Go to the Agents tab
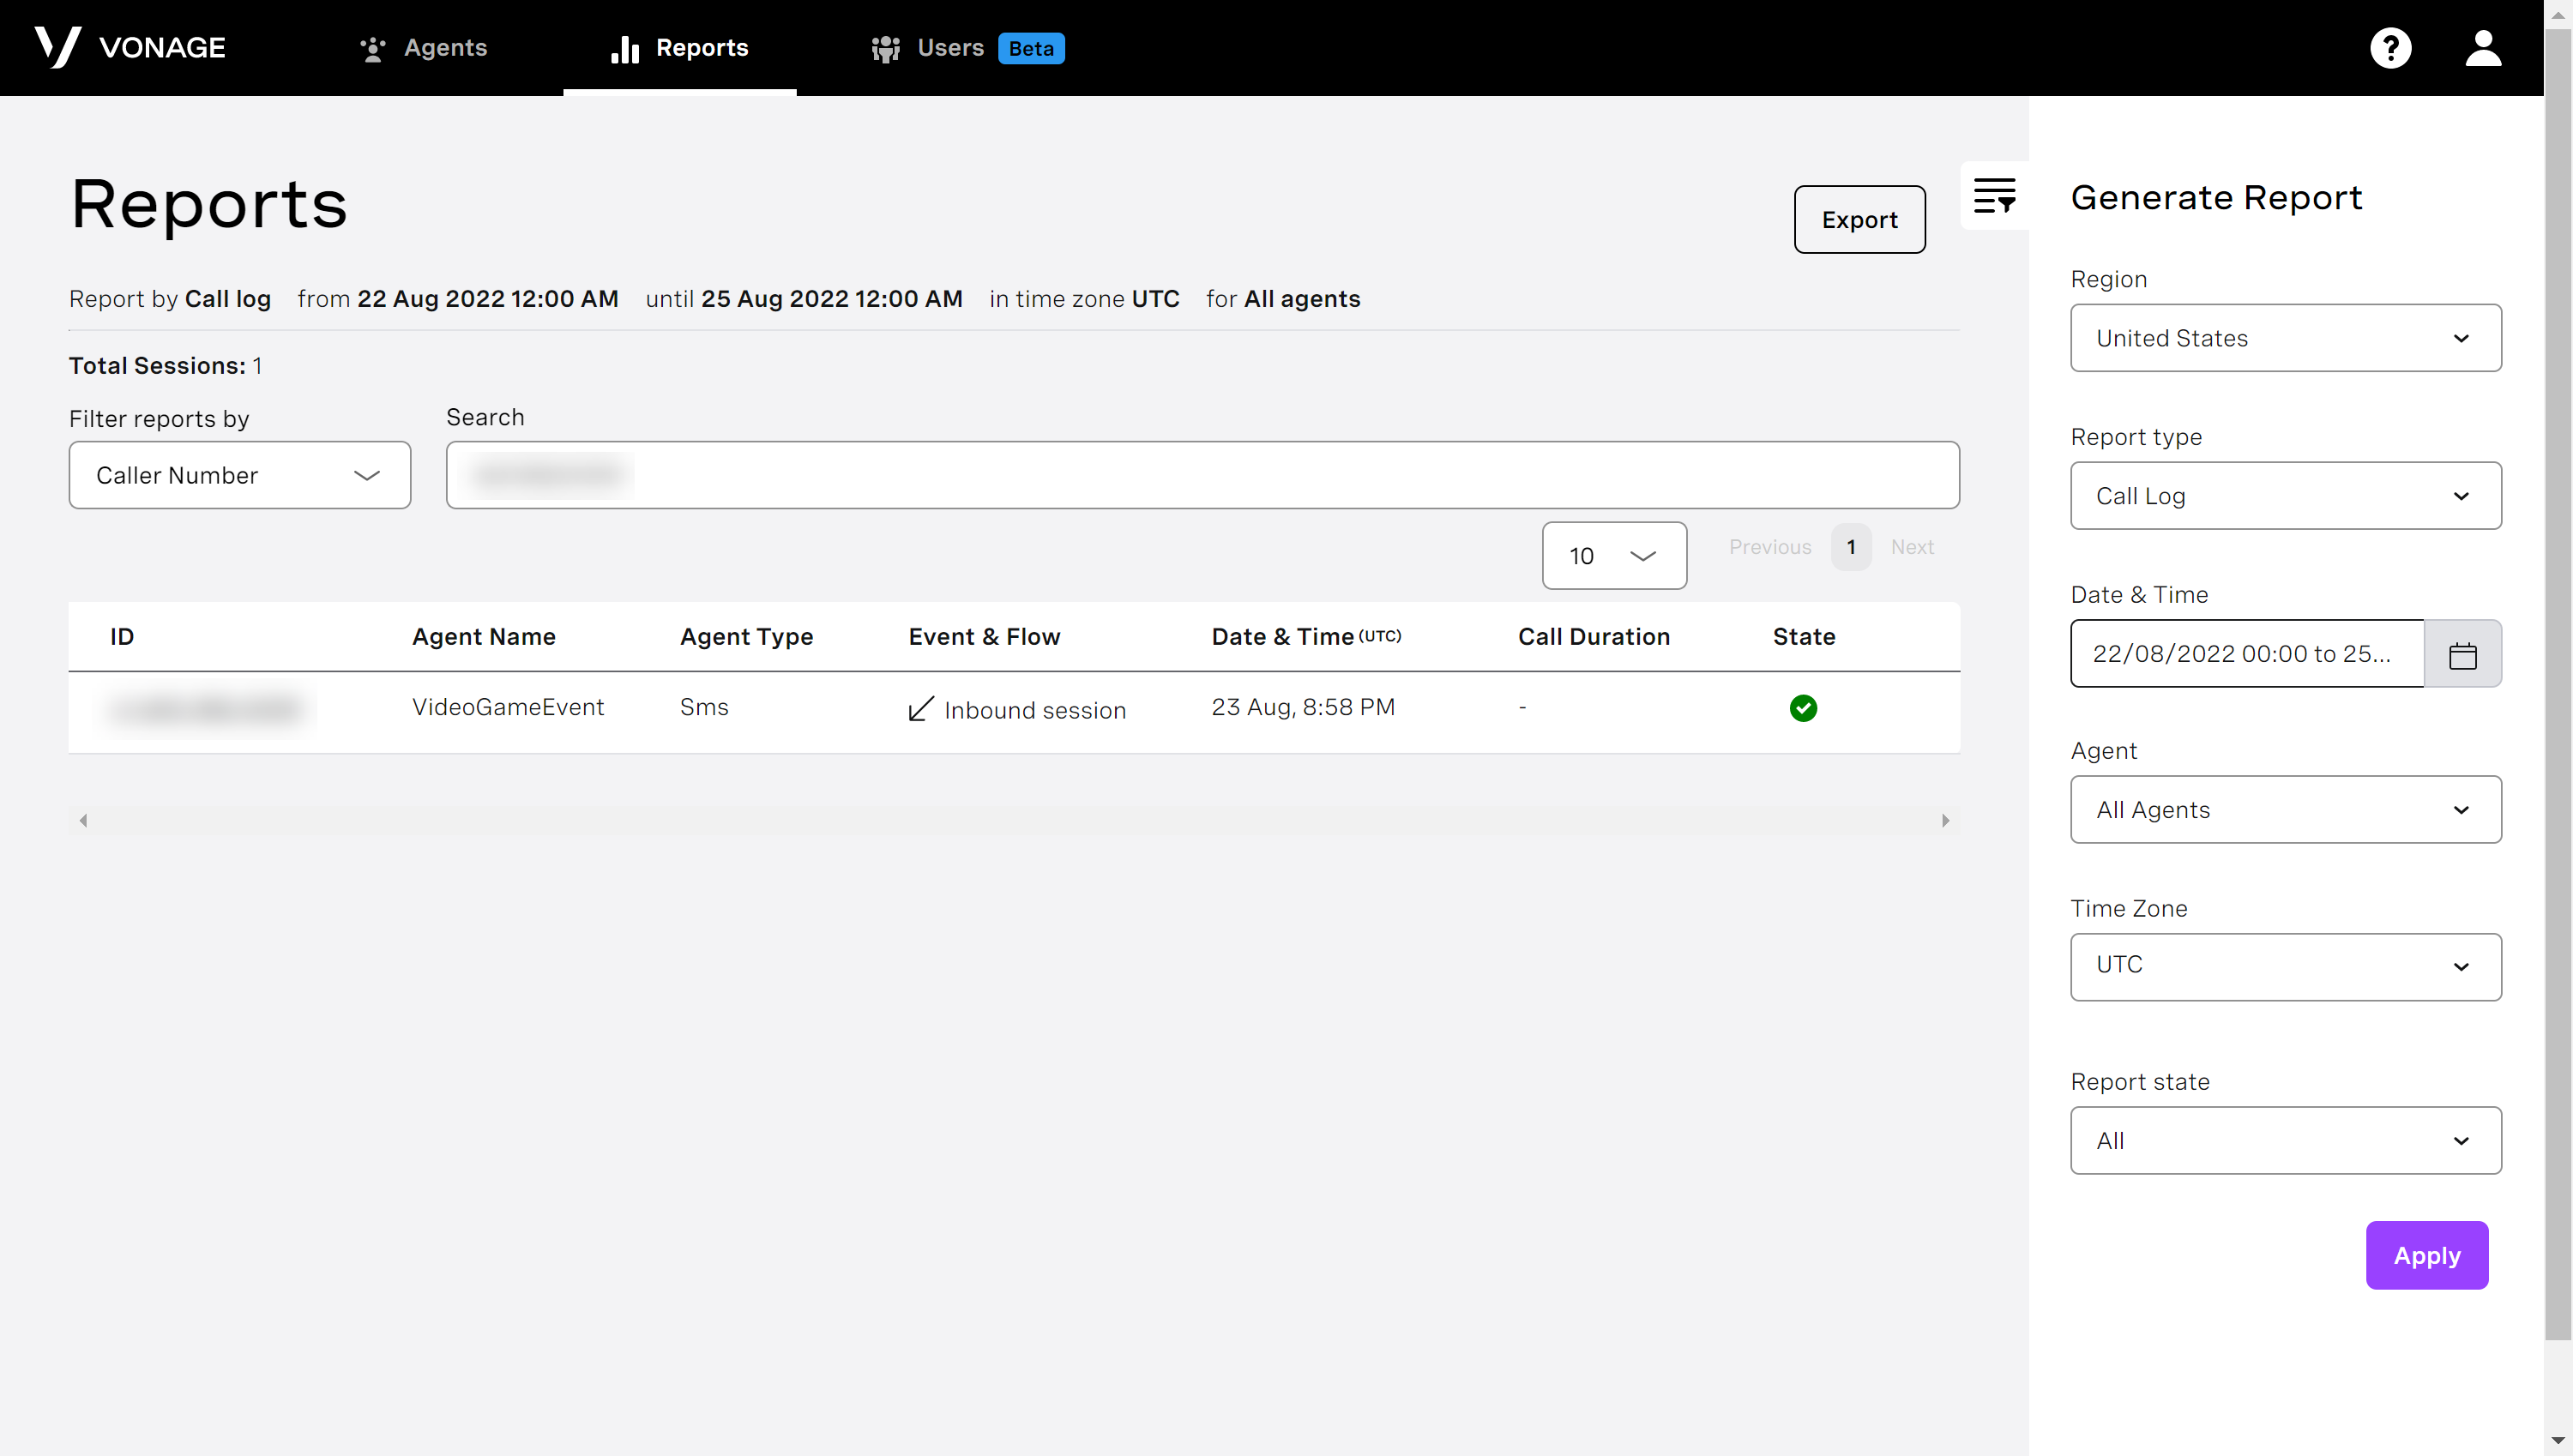This screenshot has height=1456, width=2573. click(x=424, y=48)
